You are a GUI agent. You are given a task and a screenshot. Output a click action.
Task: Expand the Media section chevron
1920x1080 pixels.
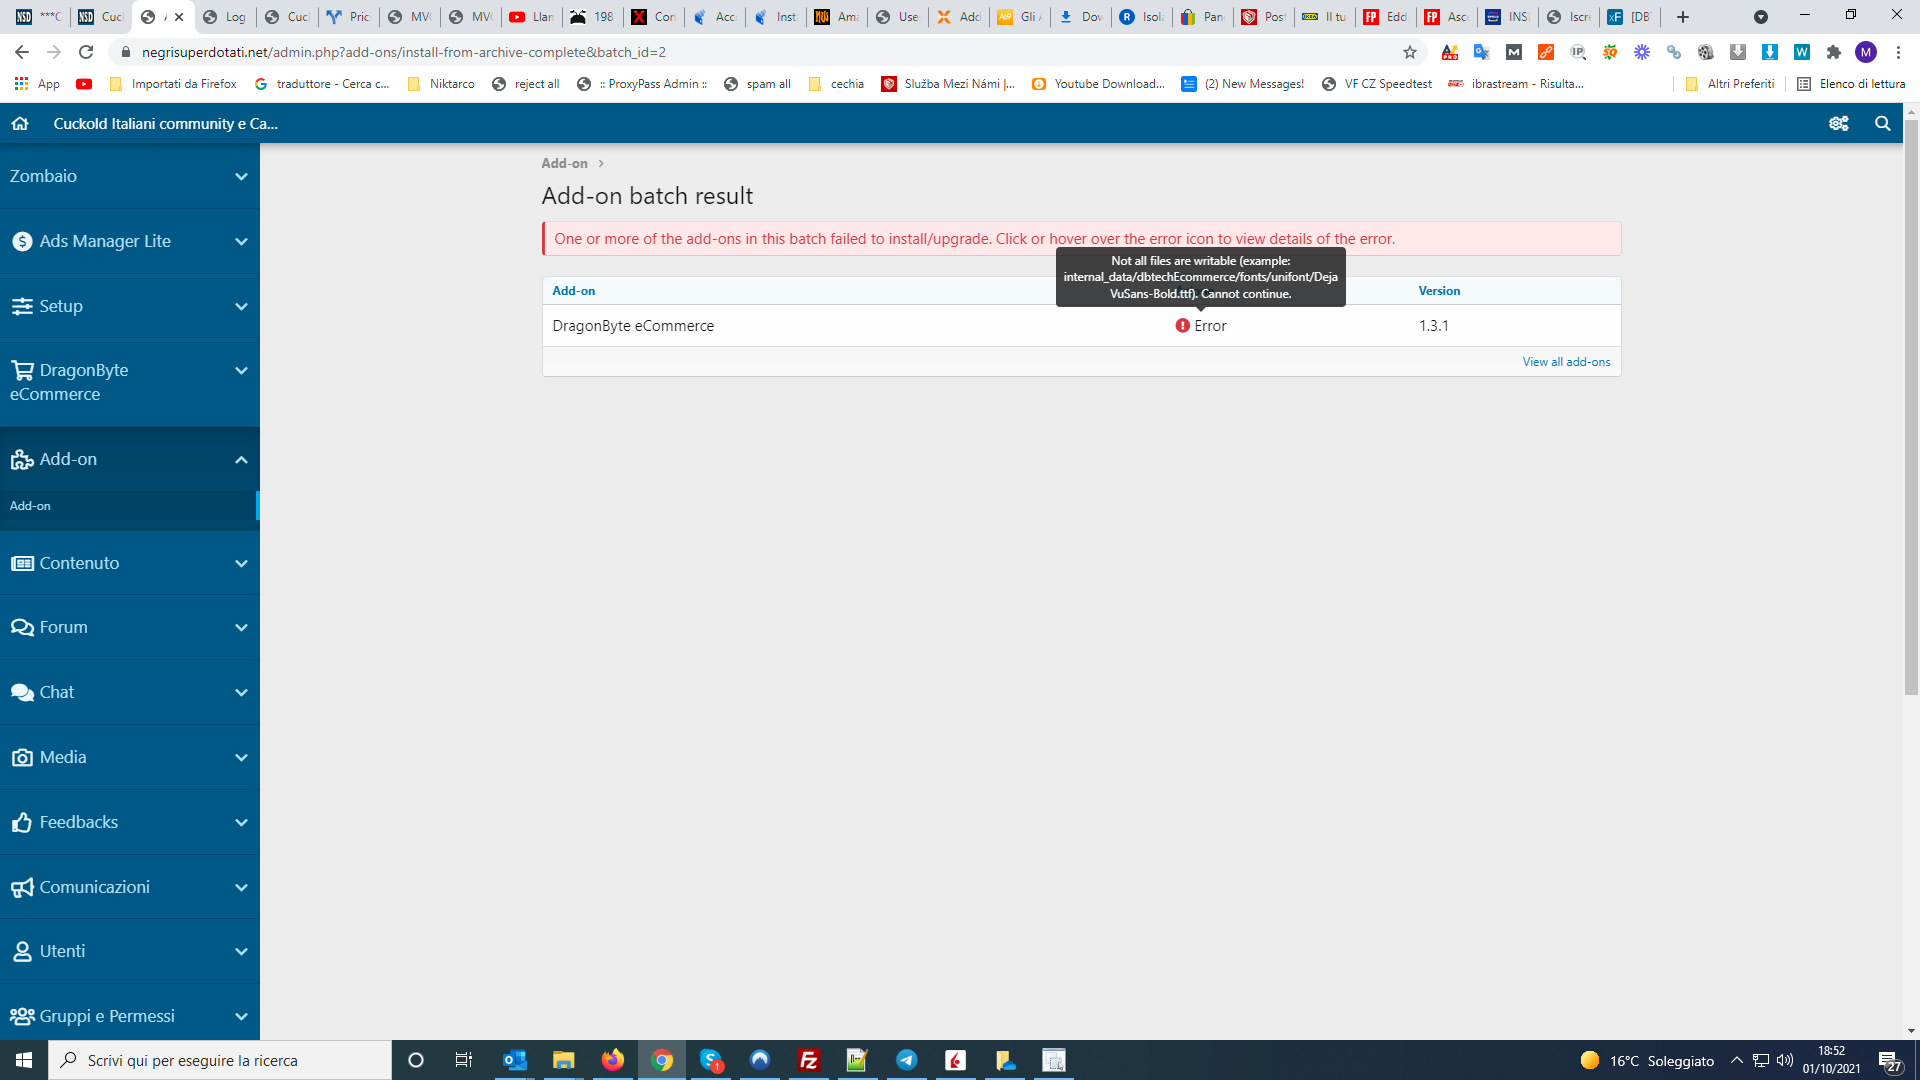pos(241,758)
